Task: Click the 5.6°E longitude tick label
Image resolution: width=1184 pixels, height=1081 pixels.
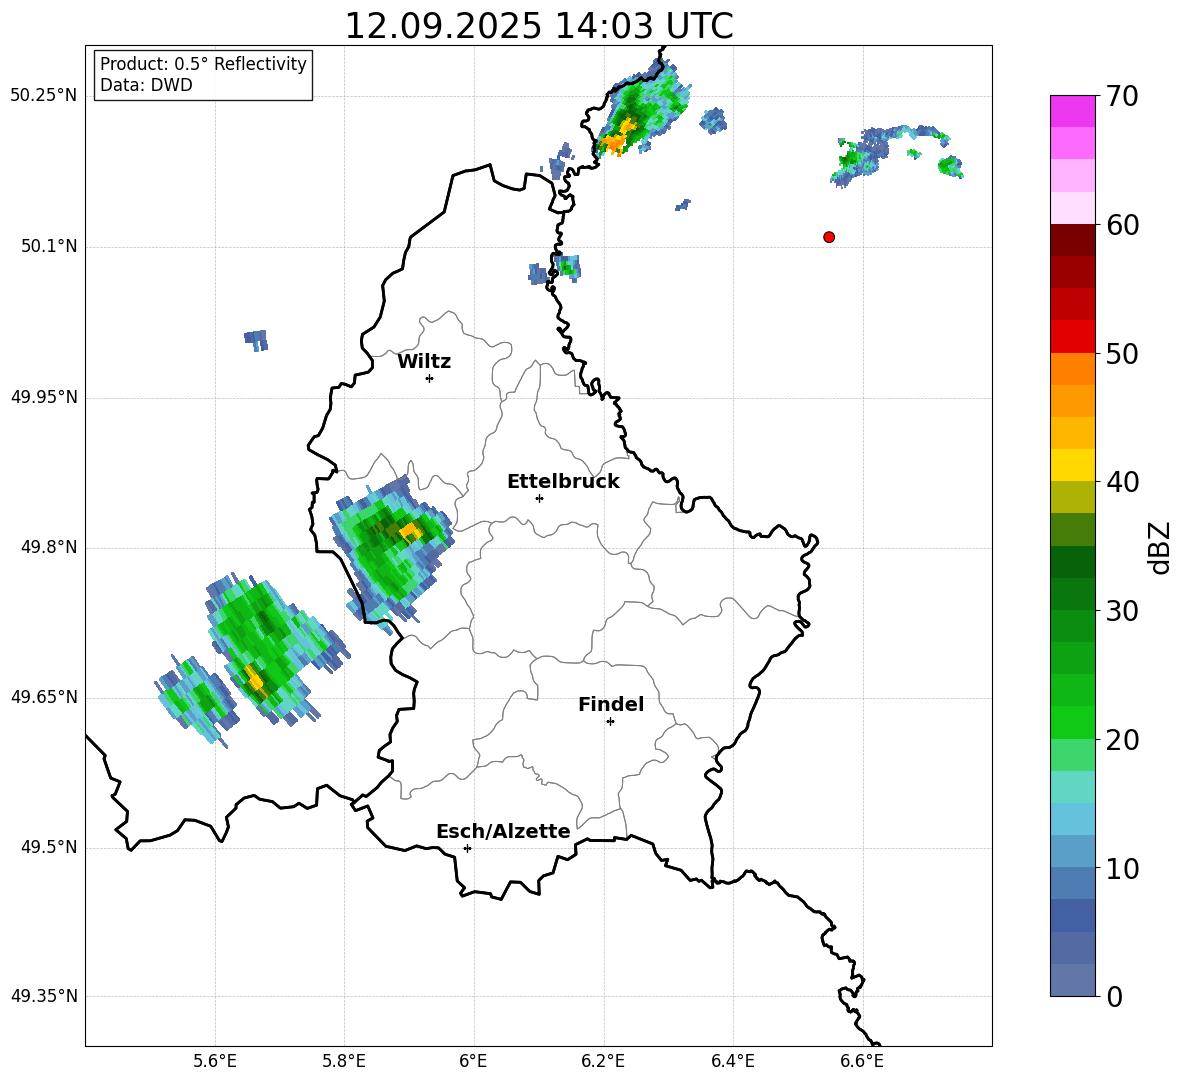Action: point(215,1061)
